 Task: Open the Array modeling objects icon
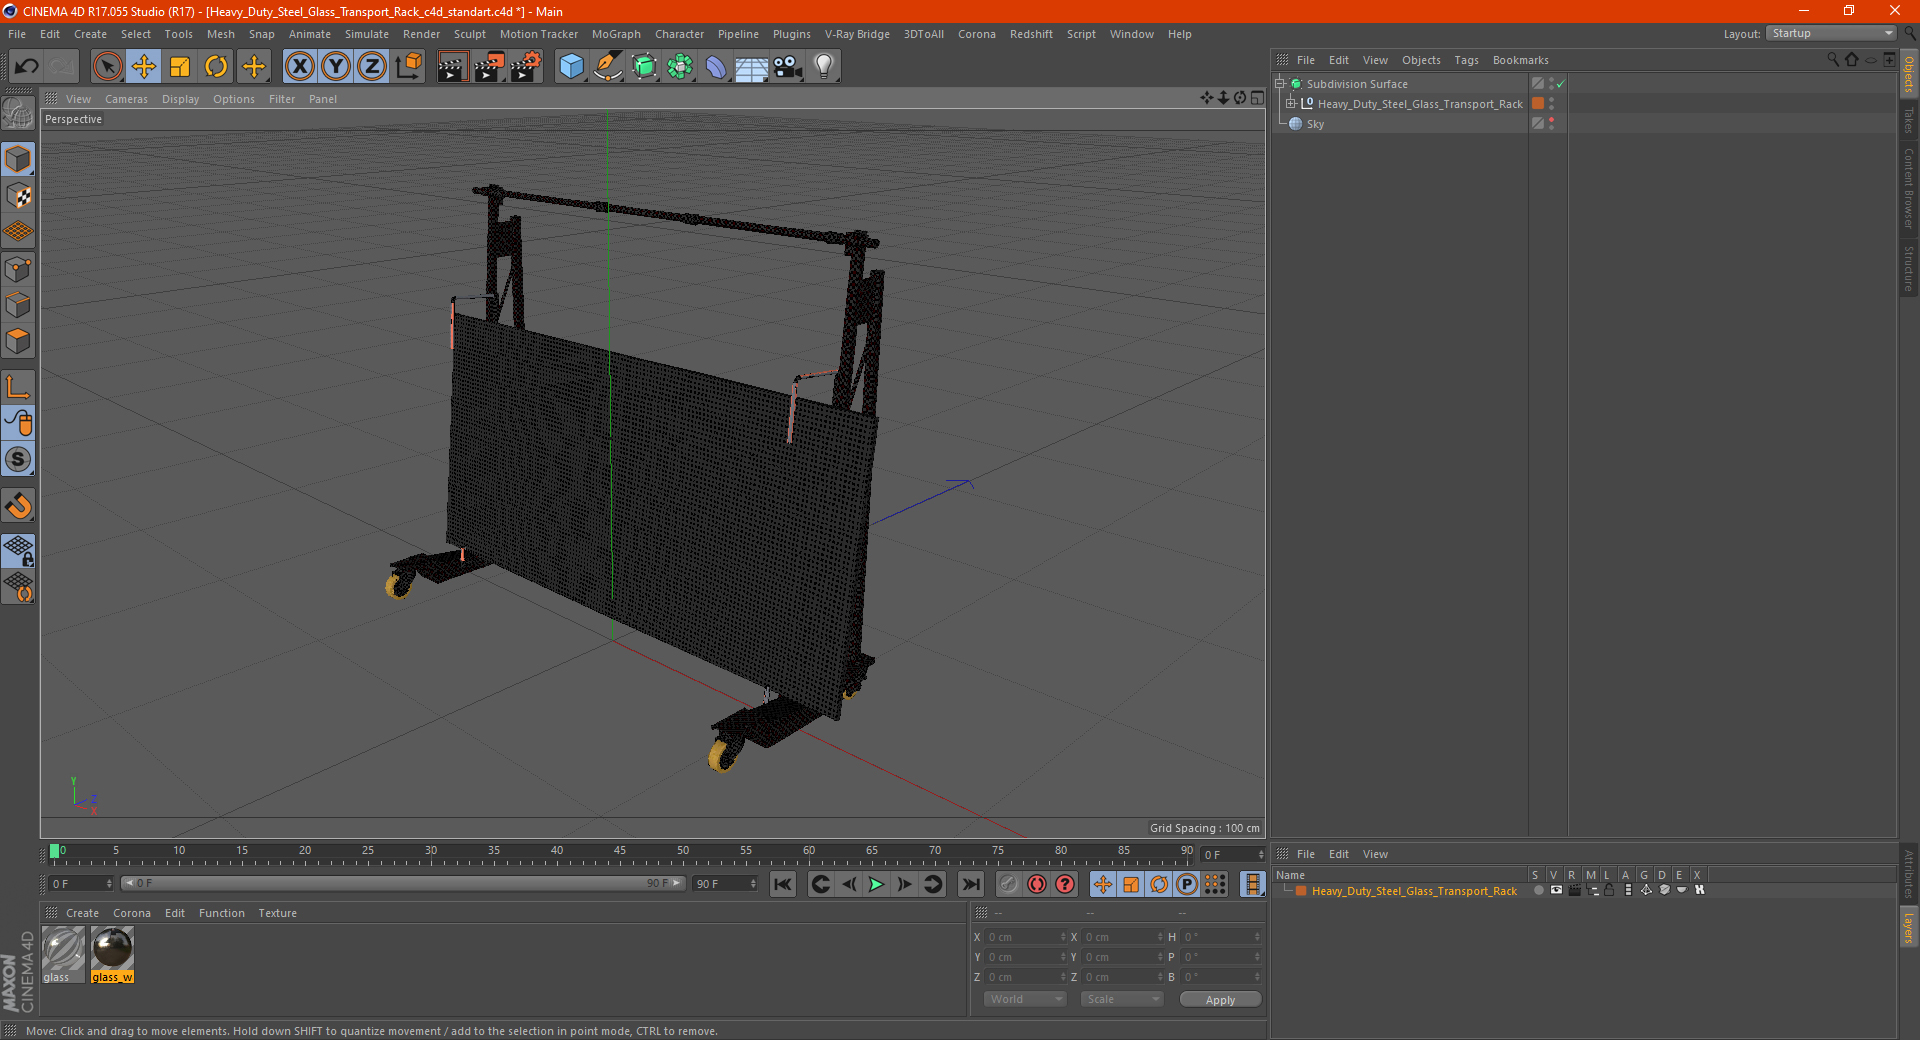pyautogui.click(x=681, y=67)
